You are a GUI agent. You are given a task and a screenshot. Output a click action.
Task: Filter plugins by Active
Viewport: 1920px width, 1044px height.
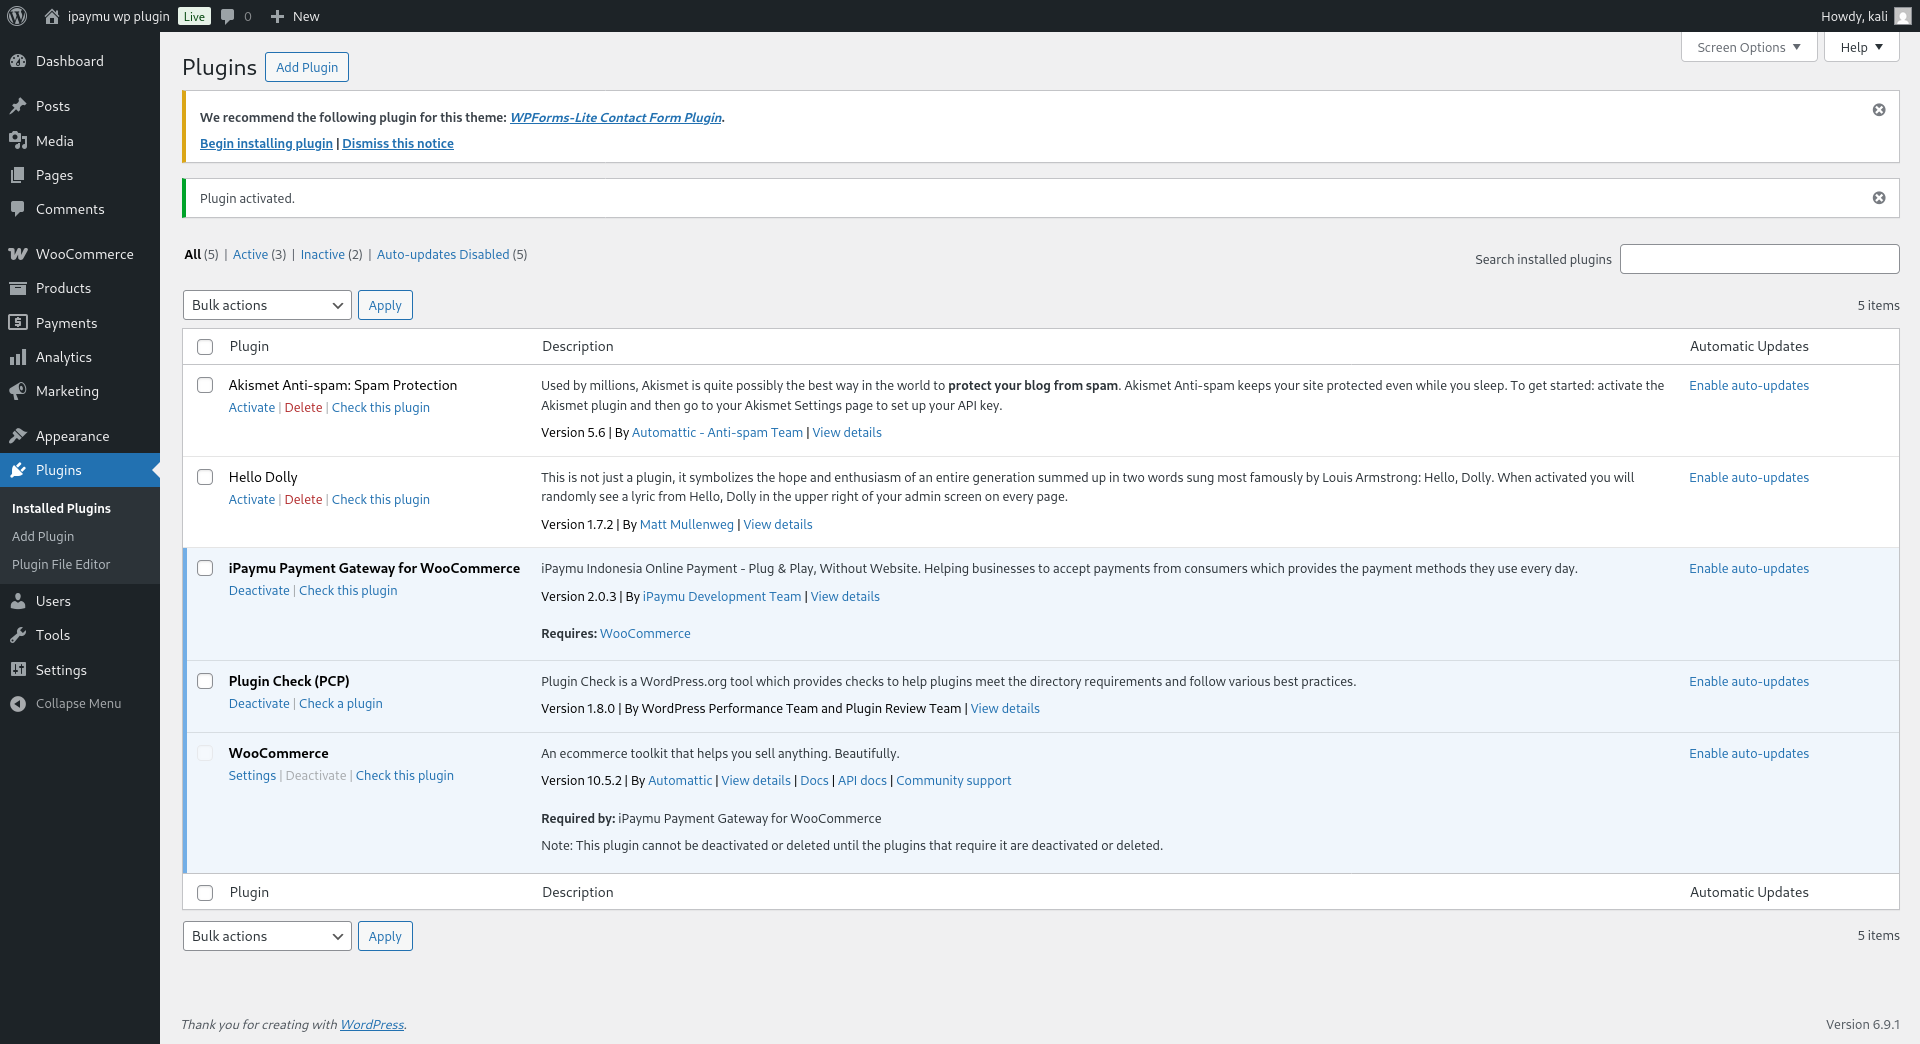(250, 254)
